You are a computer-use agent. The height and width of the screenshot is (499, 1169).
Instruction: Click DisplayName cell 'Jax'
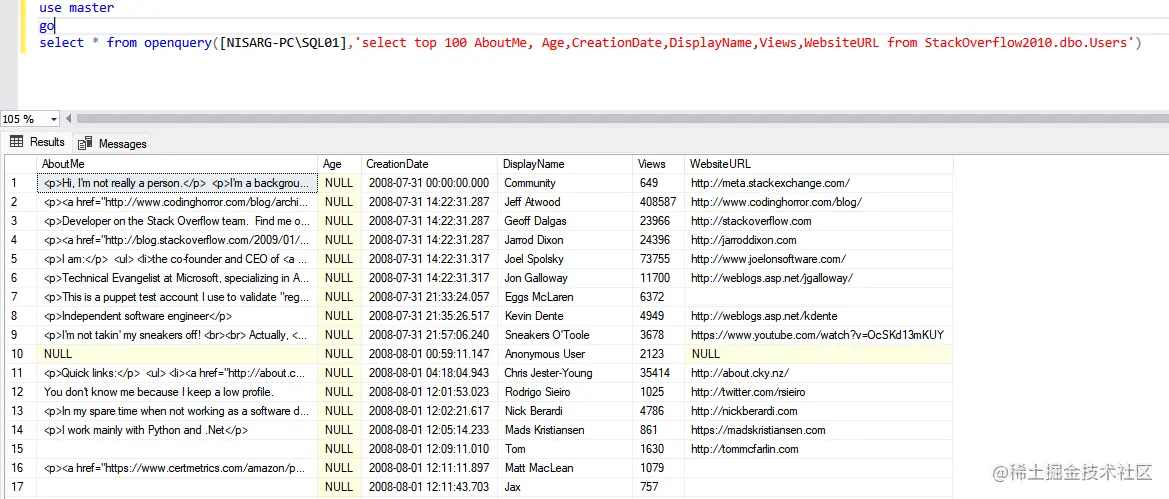coord(566,487)
